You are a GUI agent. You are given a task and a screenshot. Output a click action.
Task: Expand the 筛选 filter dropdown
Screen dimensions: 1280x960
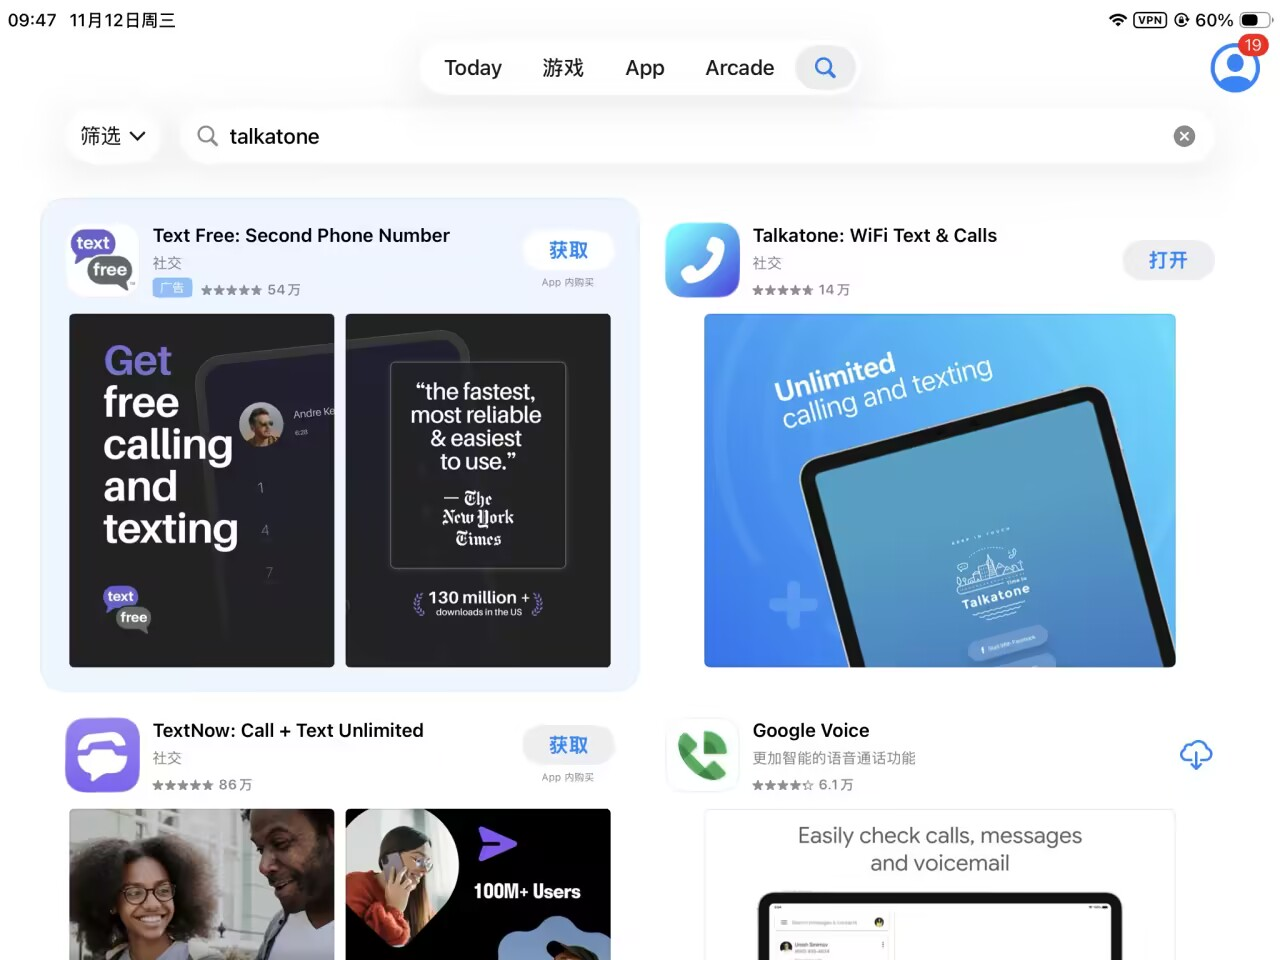pos(113,136)
